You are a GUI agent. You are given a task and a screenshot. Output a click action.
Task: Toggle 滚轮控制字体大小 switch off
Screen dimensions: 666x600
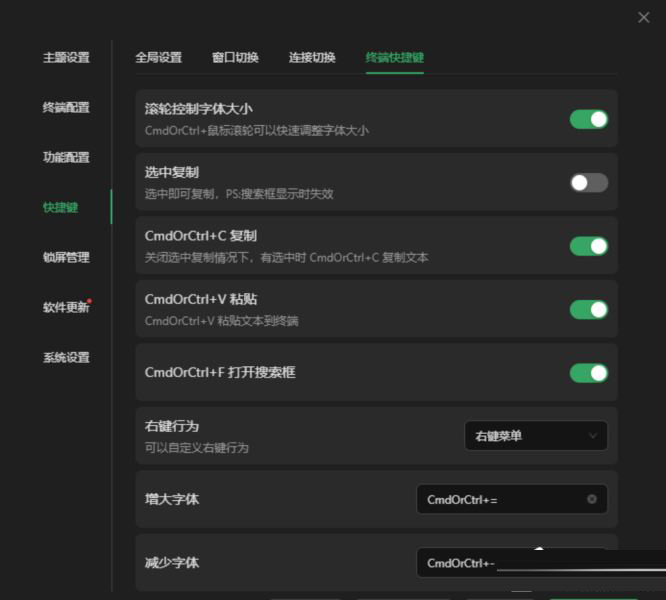(589, 119)
